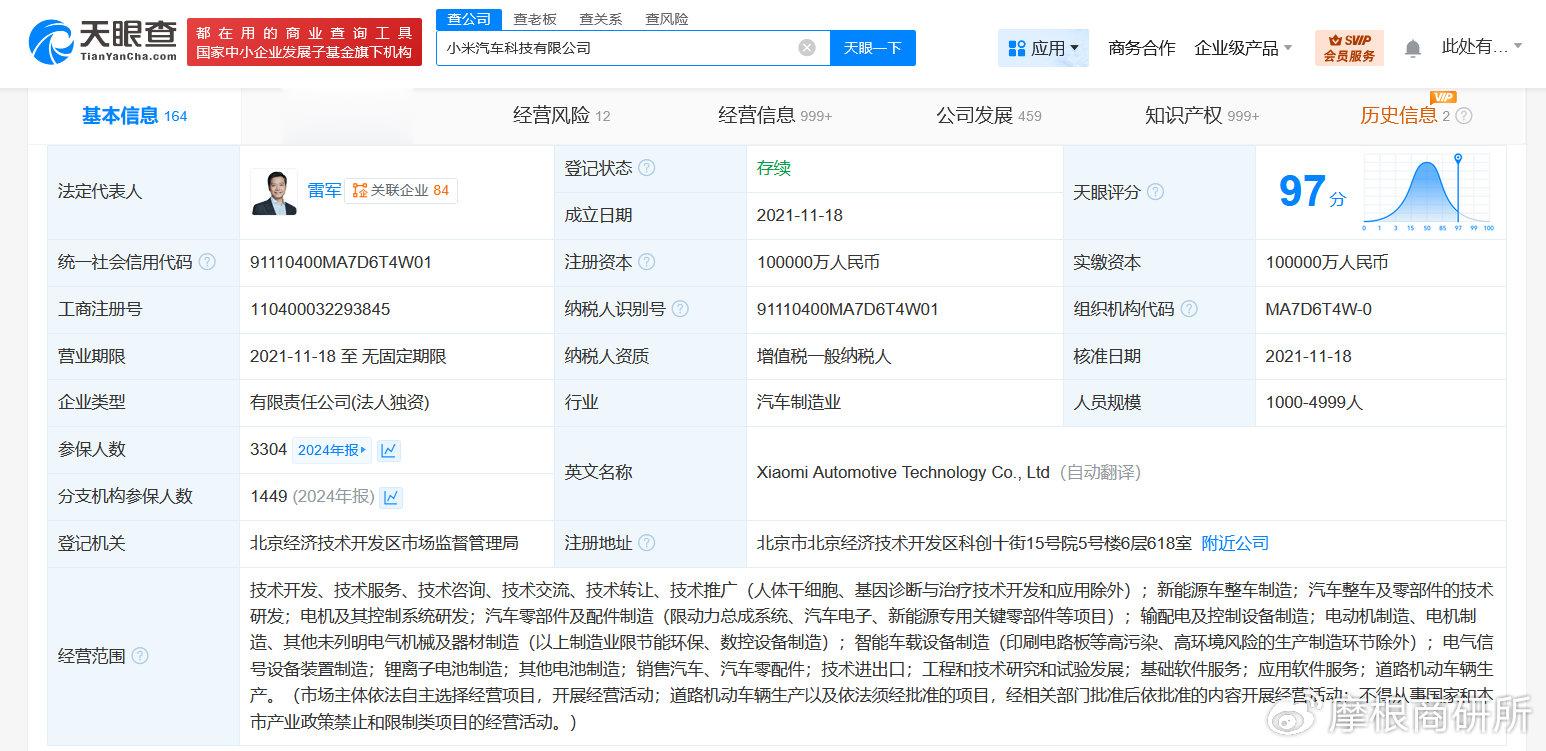The image size is (1546, 751).
Task: Click help icon next to 登记状态
Action: click(x=647, y=168)
